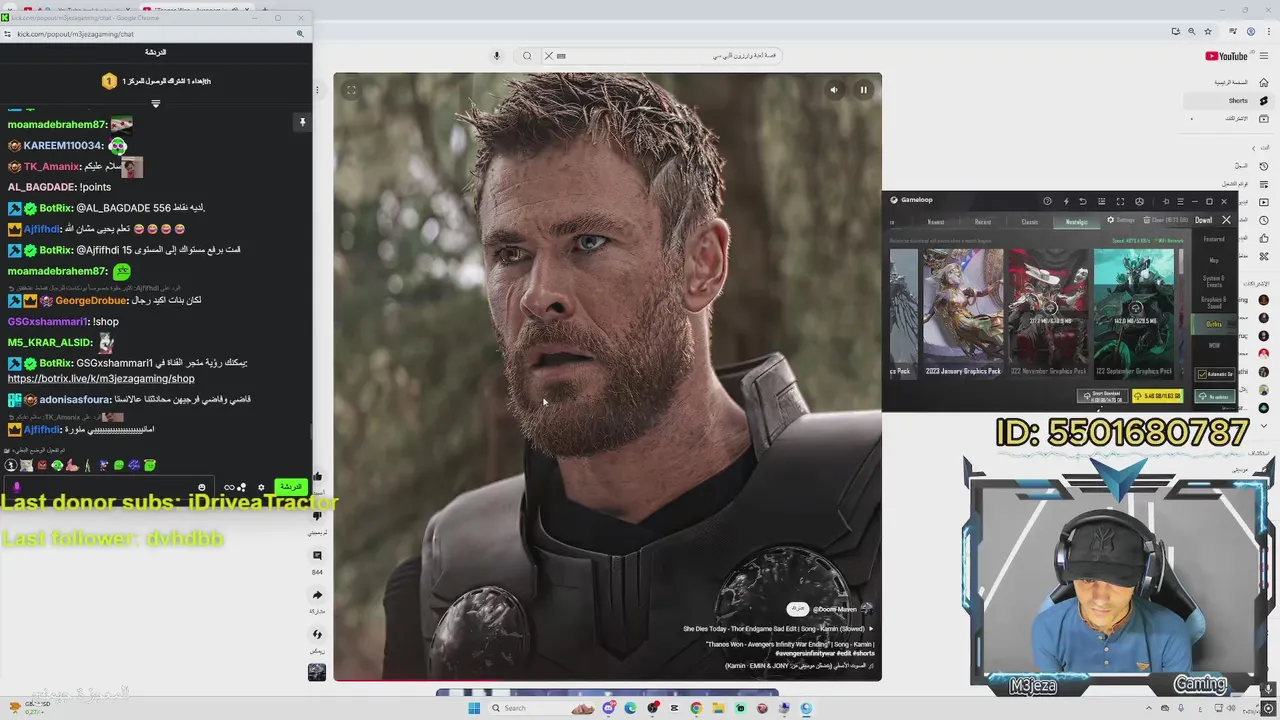This screenshot has height=720, width=1280.
Task: Open 2023 January Graphics Pack card
Action: click(x=963, y=313)
